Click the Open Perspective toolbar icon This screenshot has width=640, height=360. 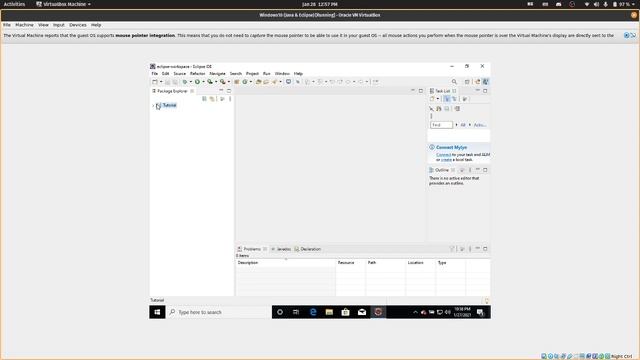[x=467, y=82]
